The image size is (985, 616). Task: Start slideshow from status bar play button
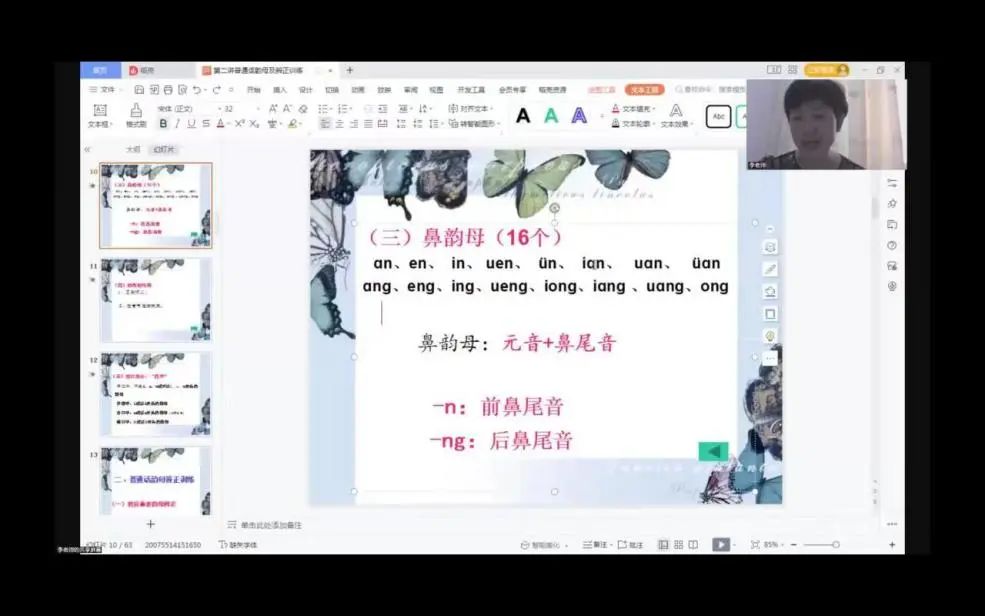[x=719, y=545]
